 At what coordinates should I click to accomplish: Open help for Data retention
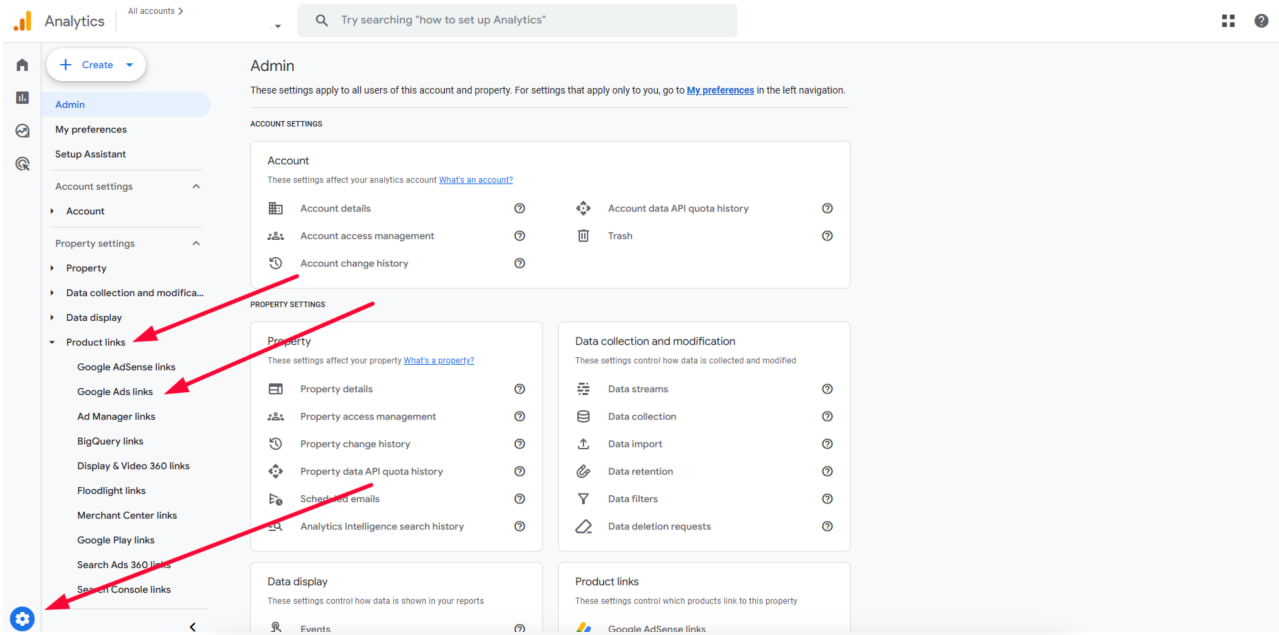[x=828, y=471]
